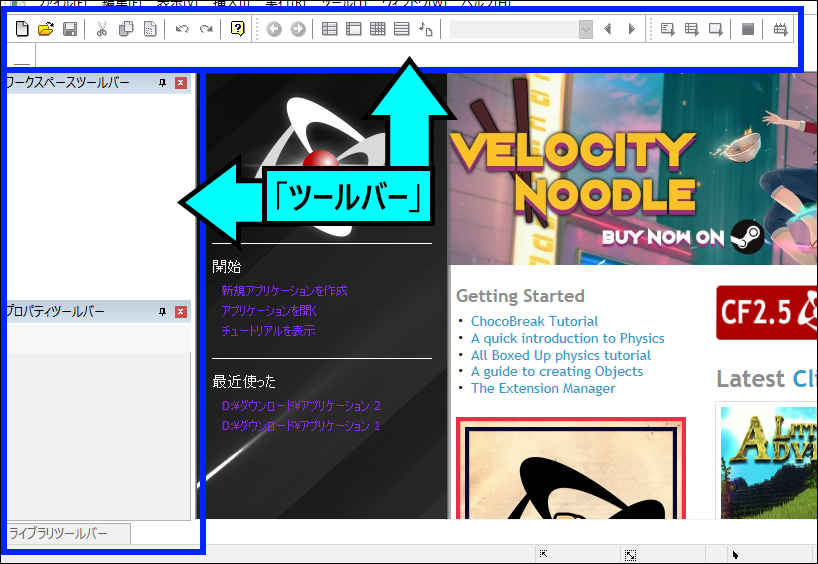Click the Copy icon
Viewport: 818px width, 564px height.
click(x=126, y=29)
